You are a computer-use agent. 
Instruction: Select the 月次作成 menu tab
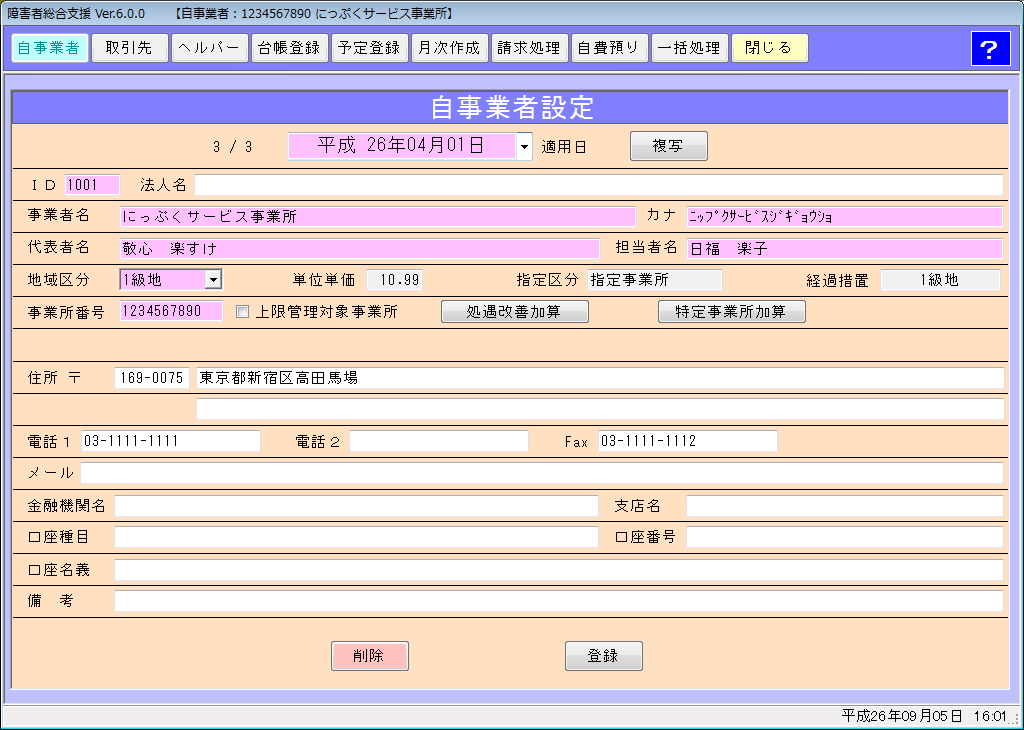pos(450,48)
